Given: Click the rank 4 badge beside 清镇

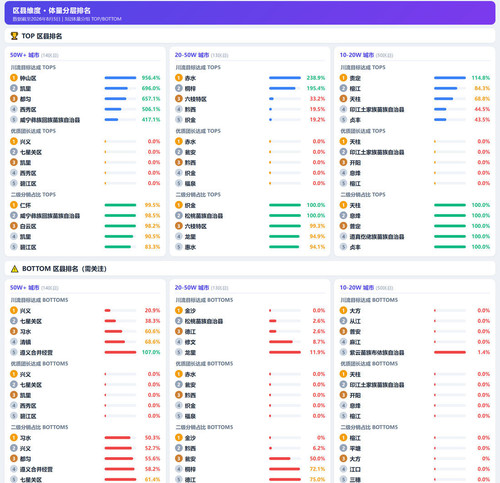Looking at the screenshot, I should coord(14,342).
